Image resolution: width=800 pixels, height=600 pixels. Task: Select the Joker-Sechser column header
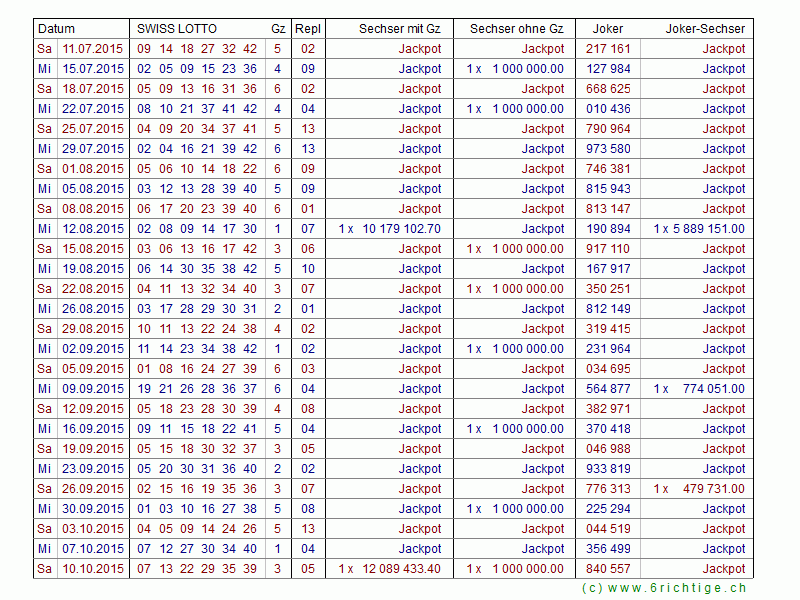pos(705,29)
